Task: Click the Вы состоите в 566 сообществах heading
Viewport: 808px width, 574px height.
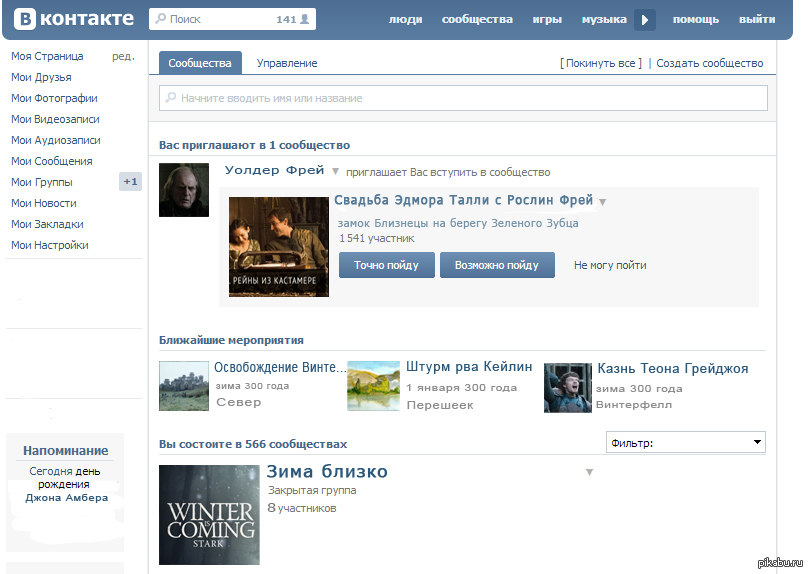Action: [253, 444]
